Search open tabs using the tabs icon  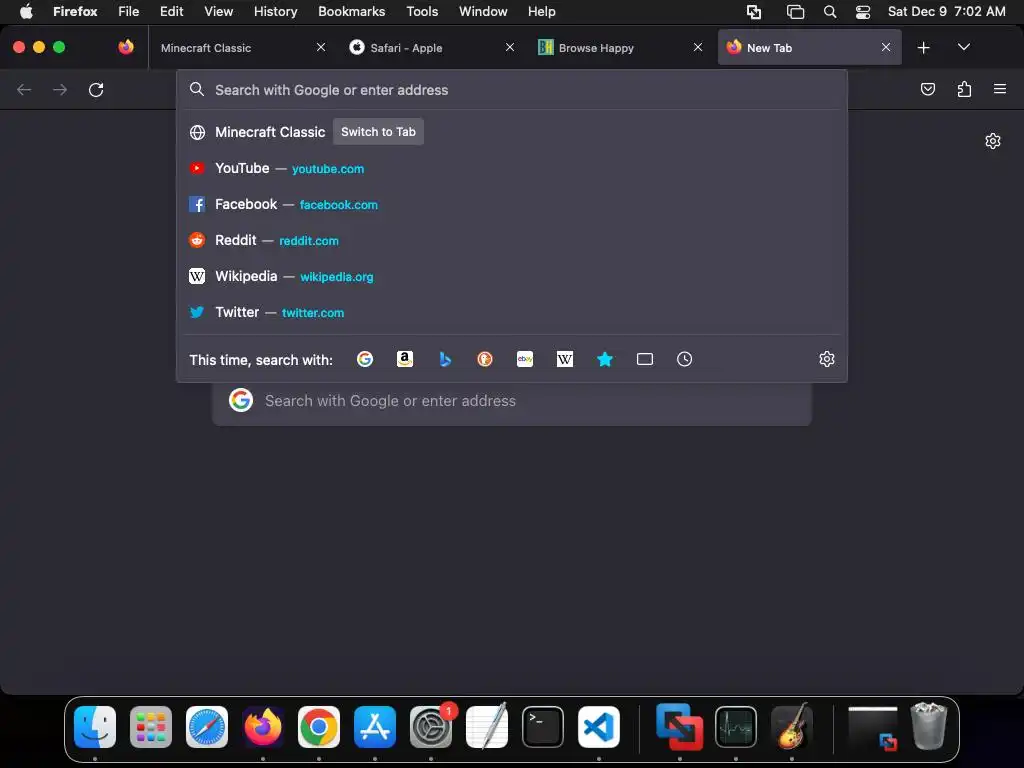click(645, 359)
